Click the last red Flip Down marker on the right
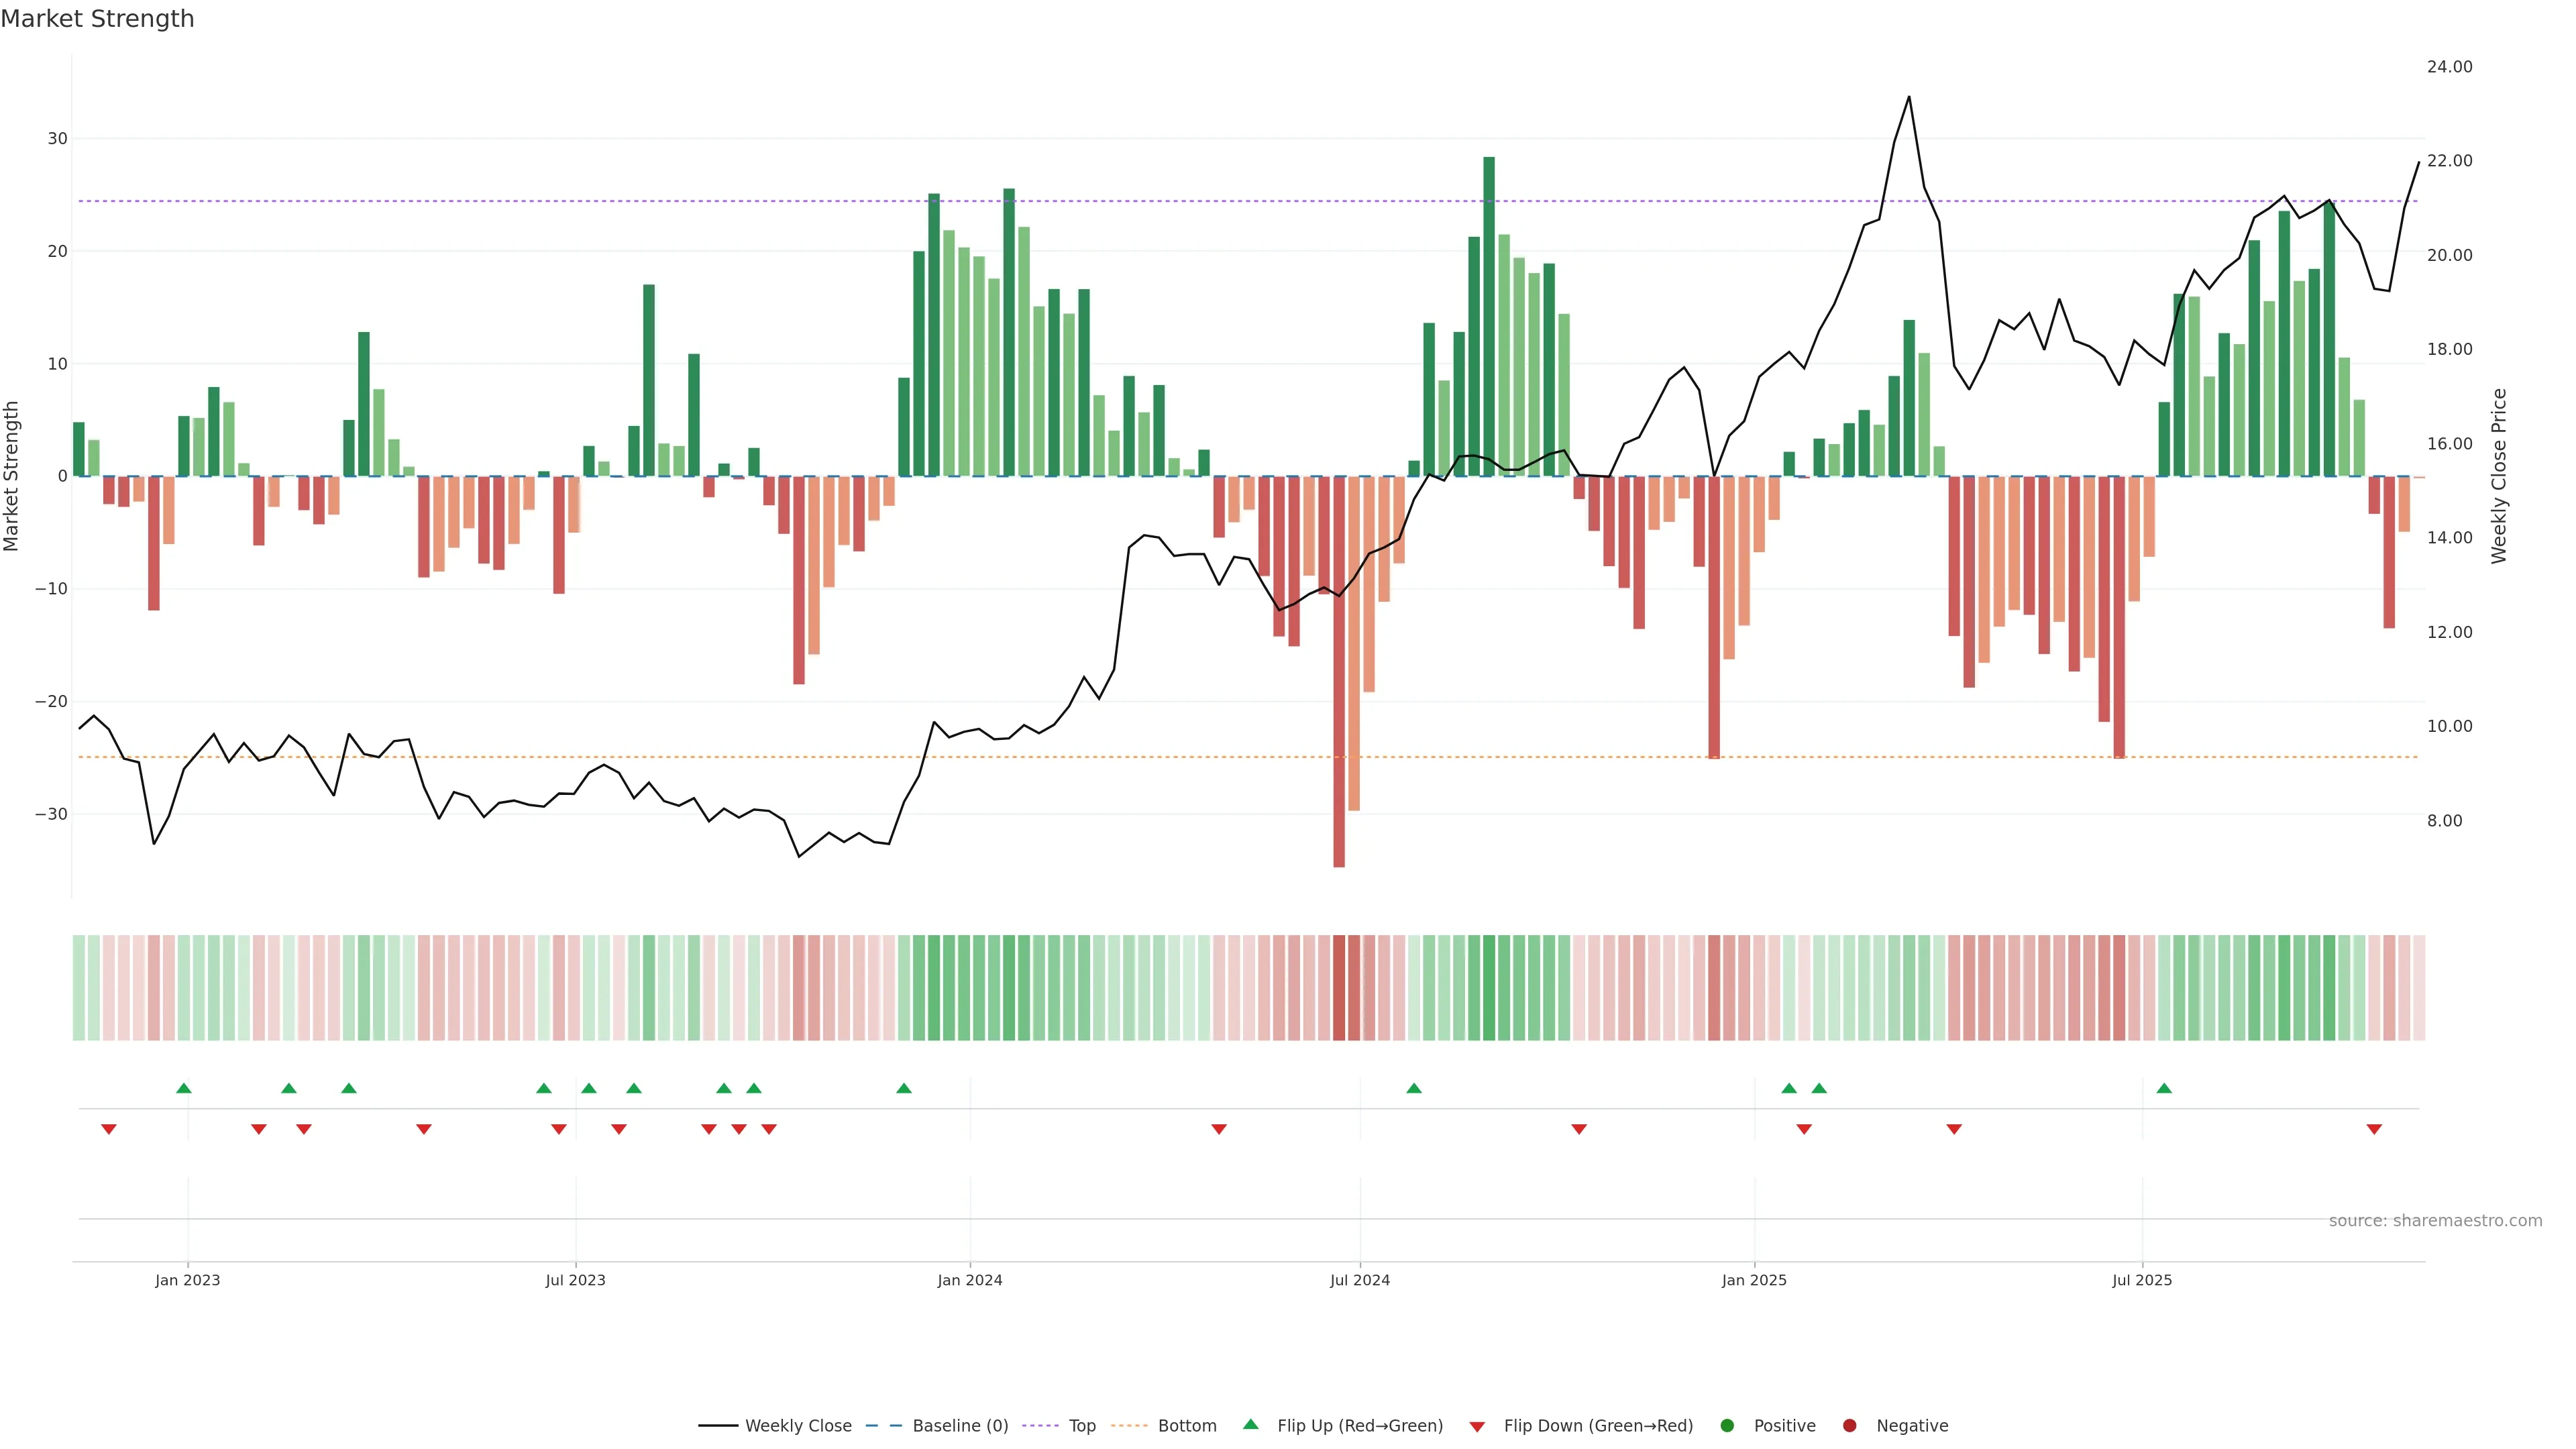 (2374, 1129)
